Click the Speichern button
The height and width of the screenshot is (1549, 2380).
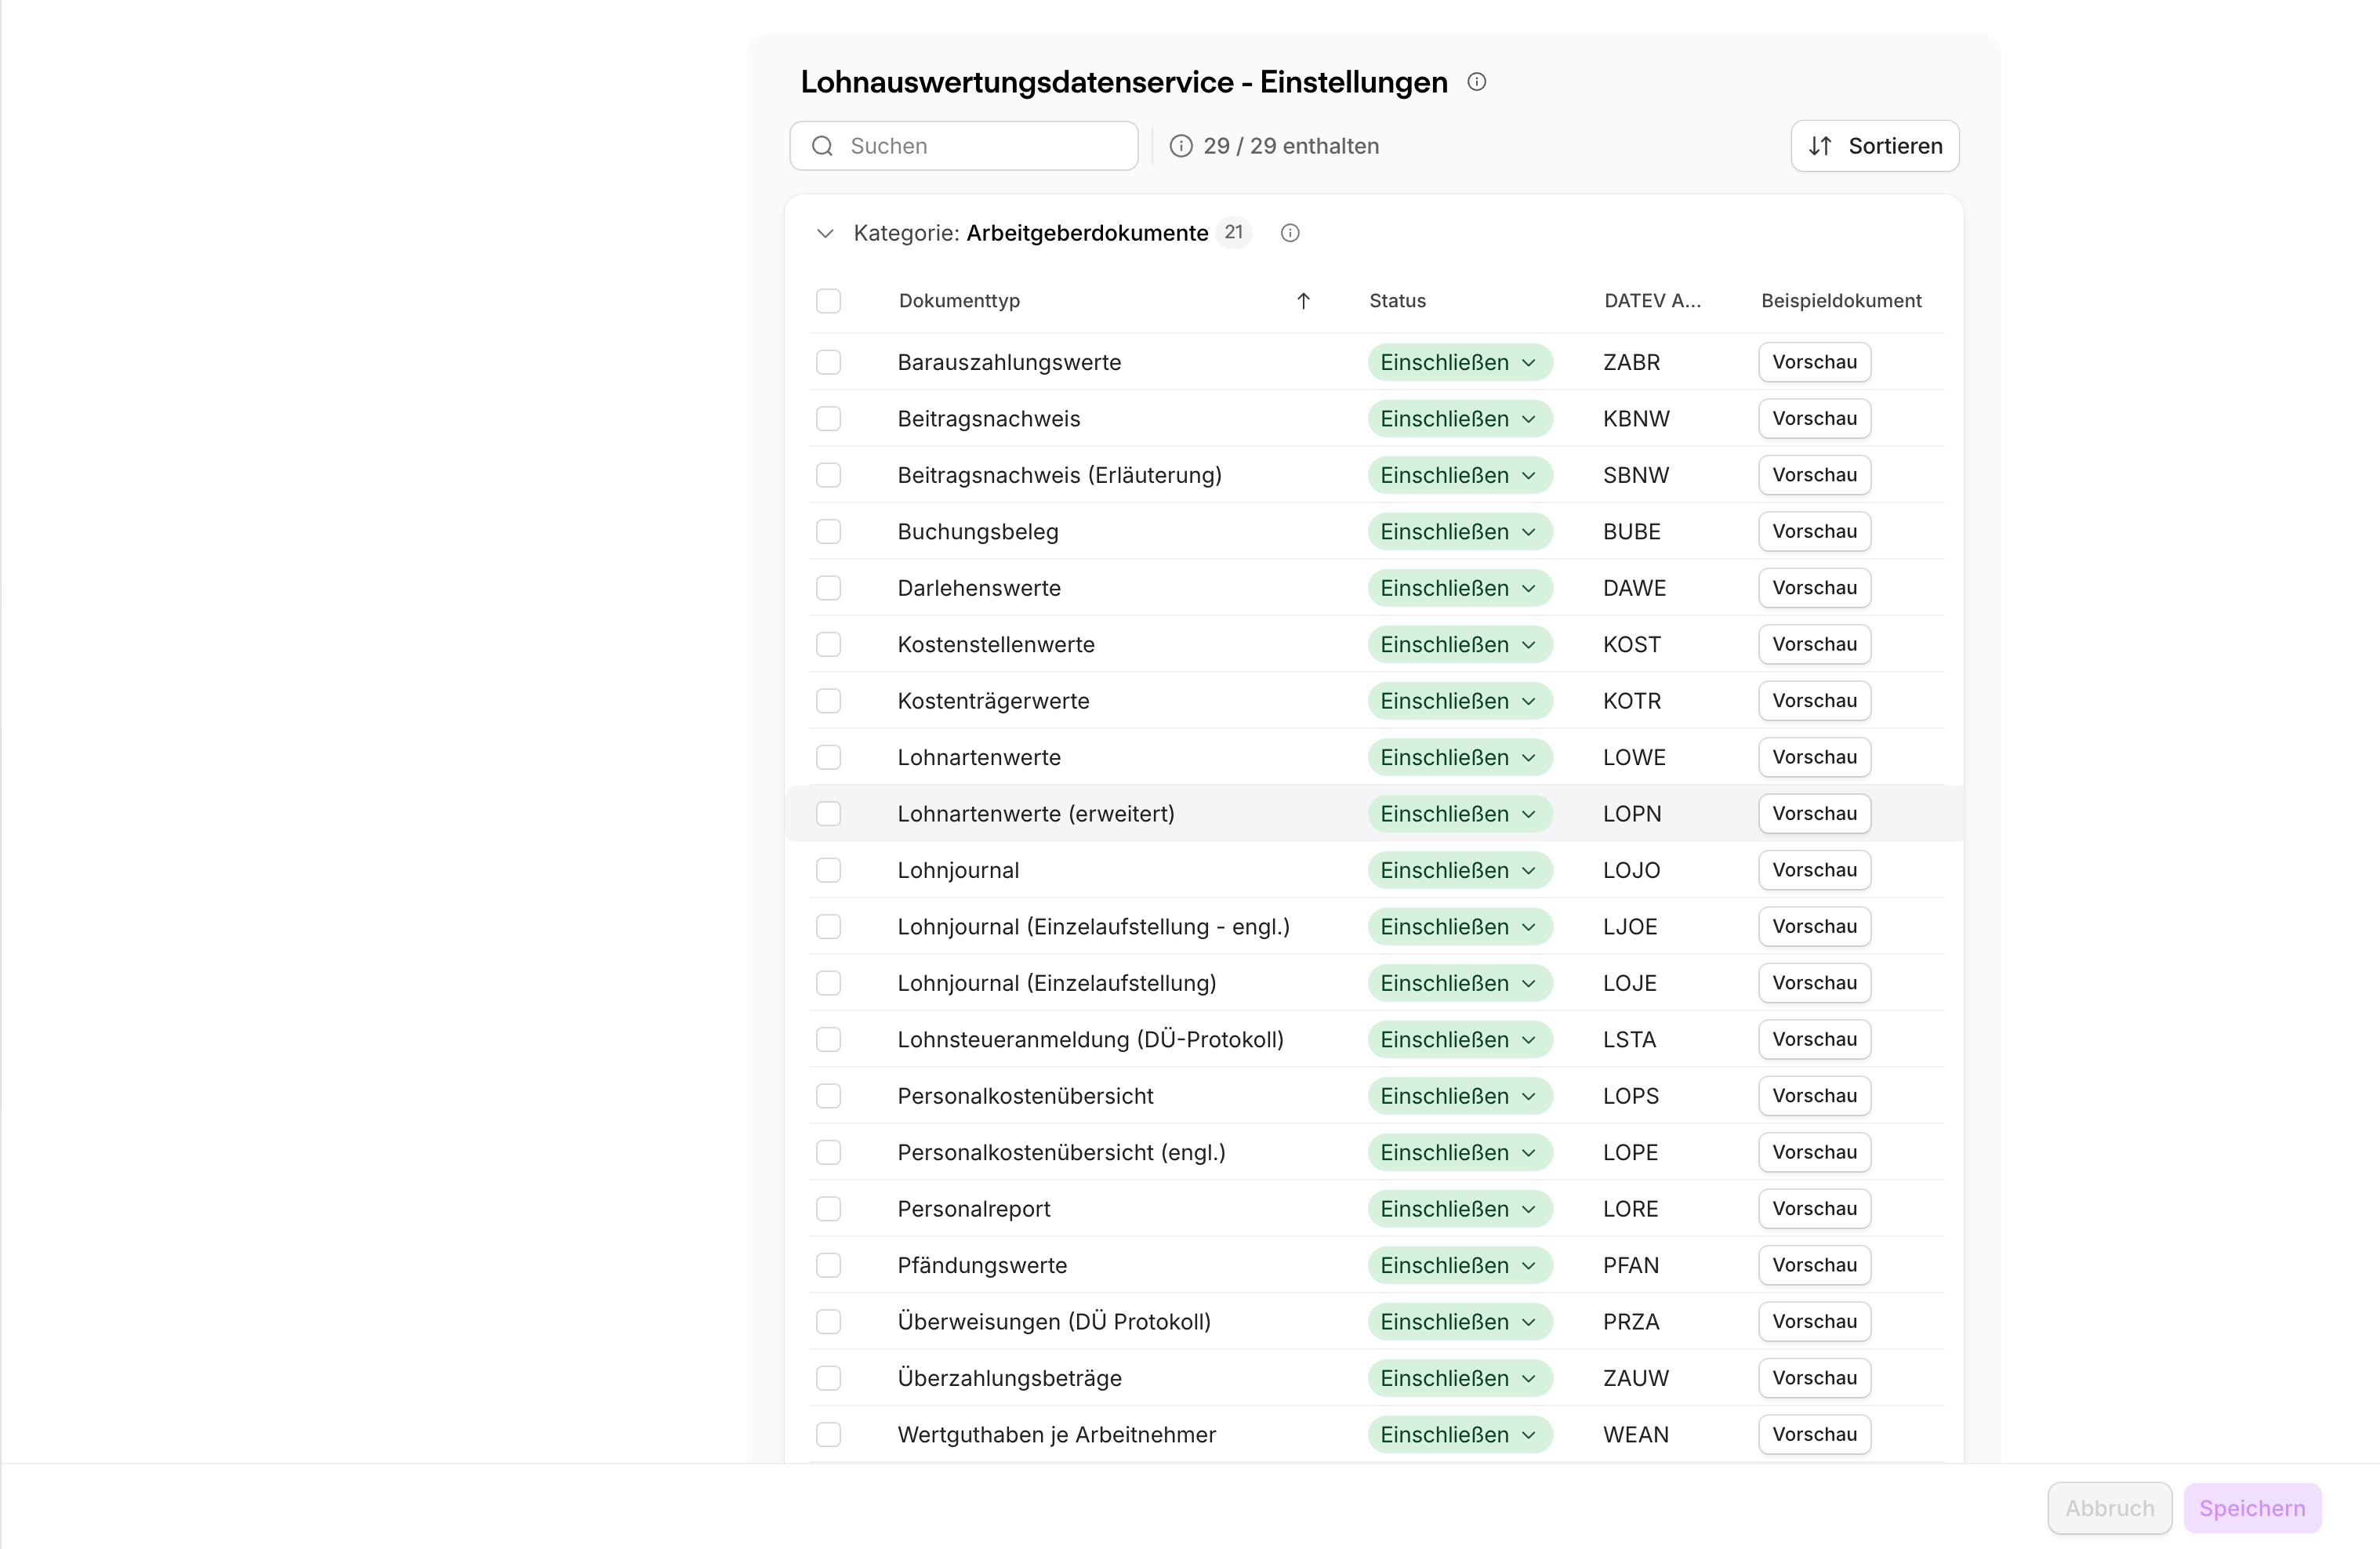pos(2252,1508)
